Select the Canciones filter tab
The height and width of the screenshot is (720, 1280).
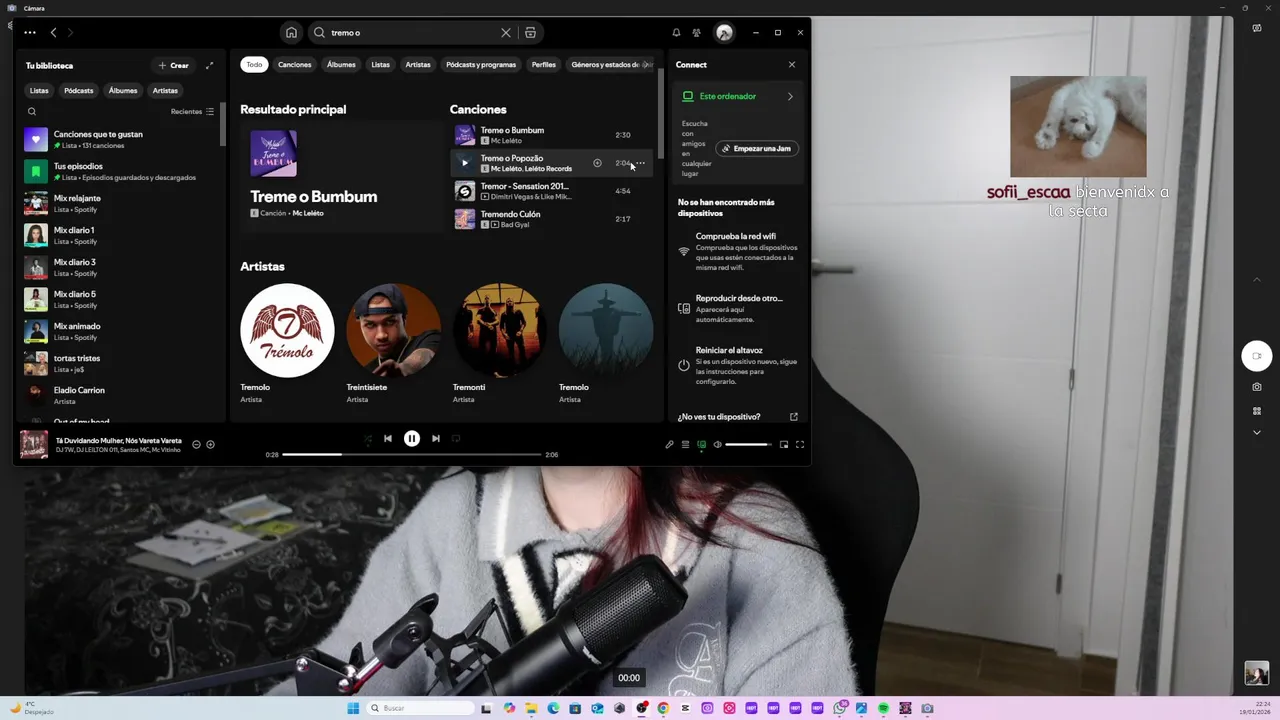point(295,64)
